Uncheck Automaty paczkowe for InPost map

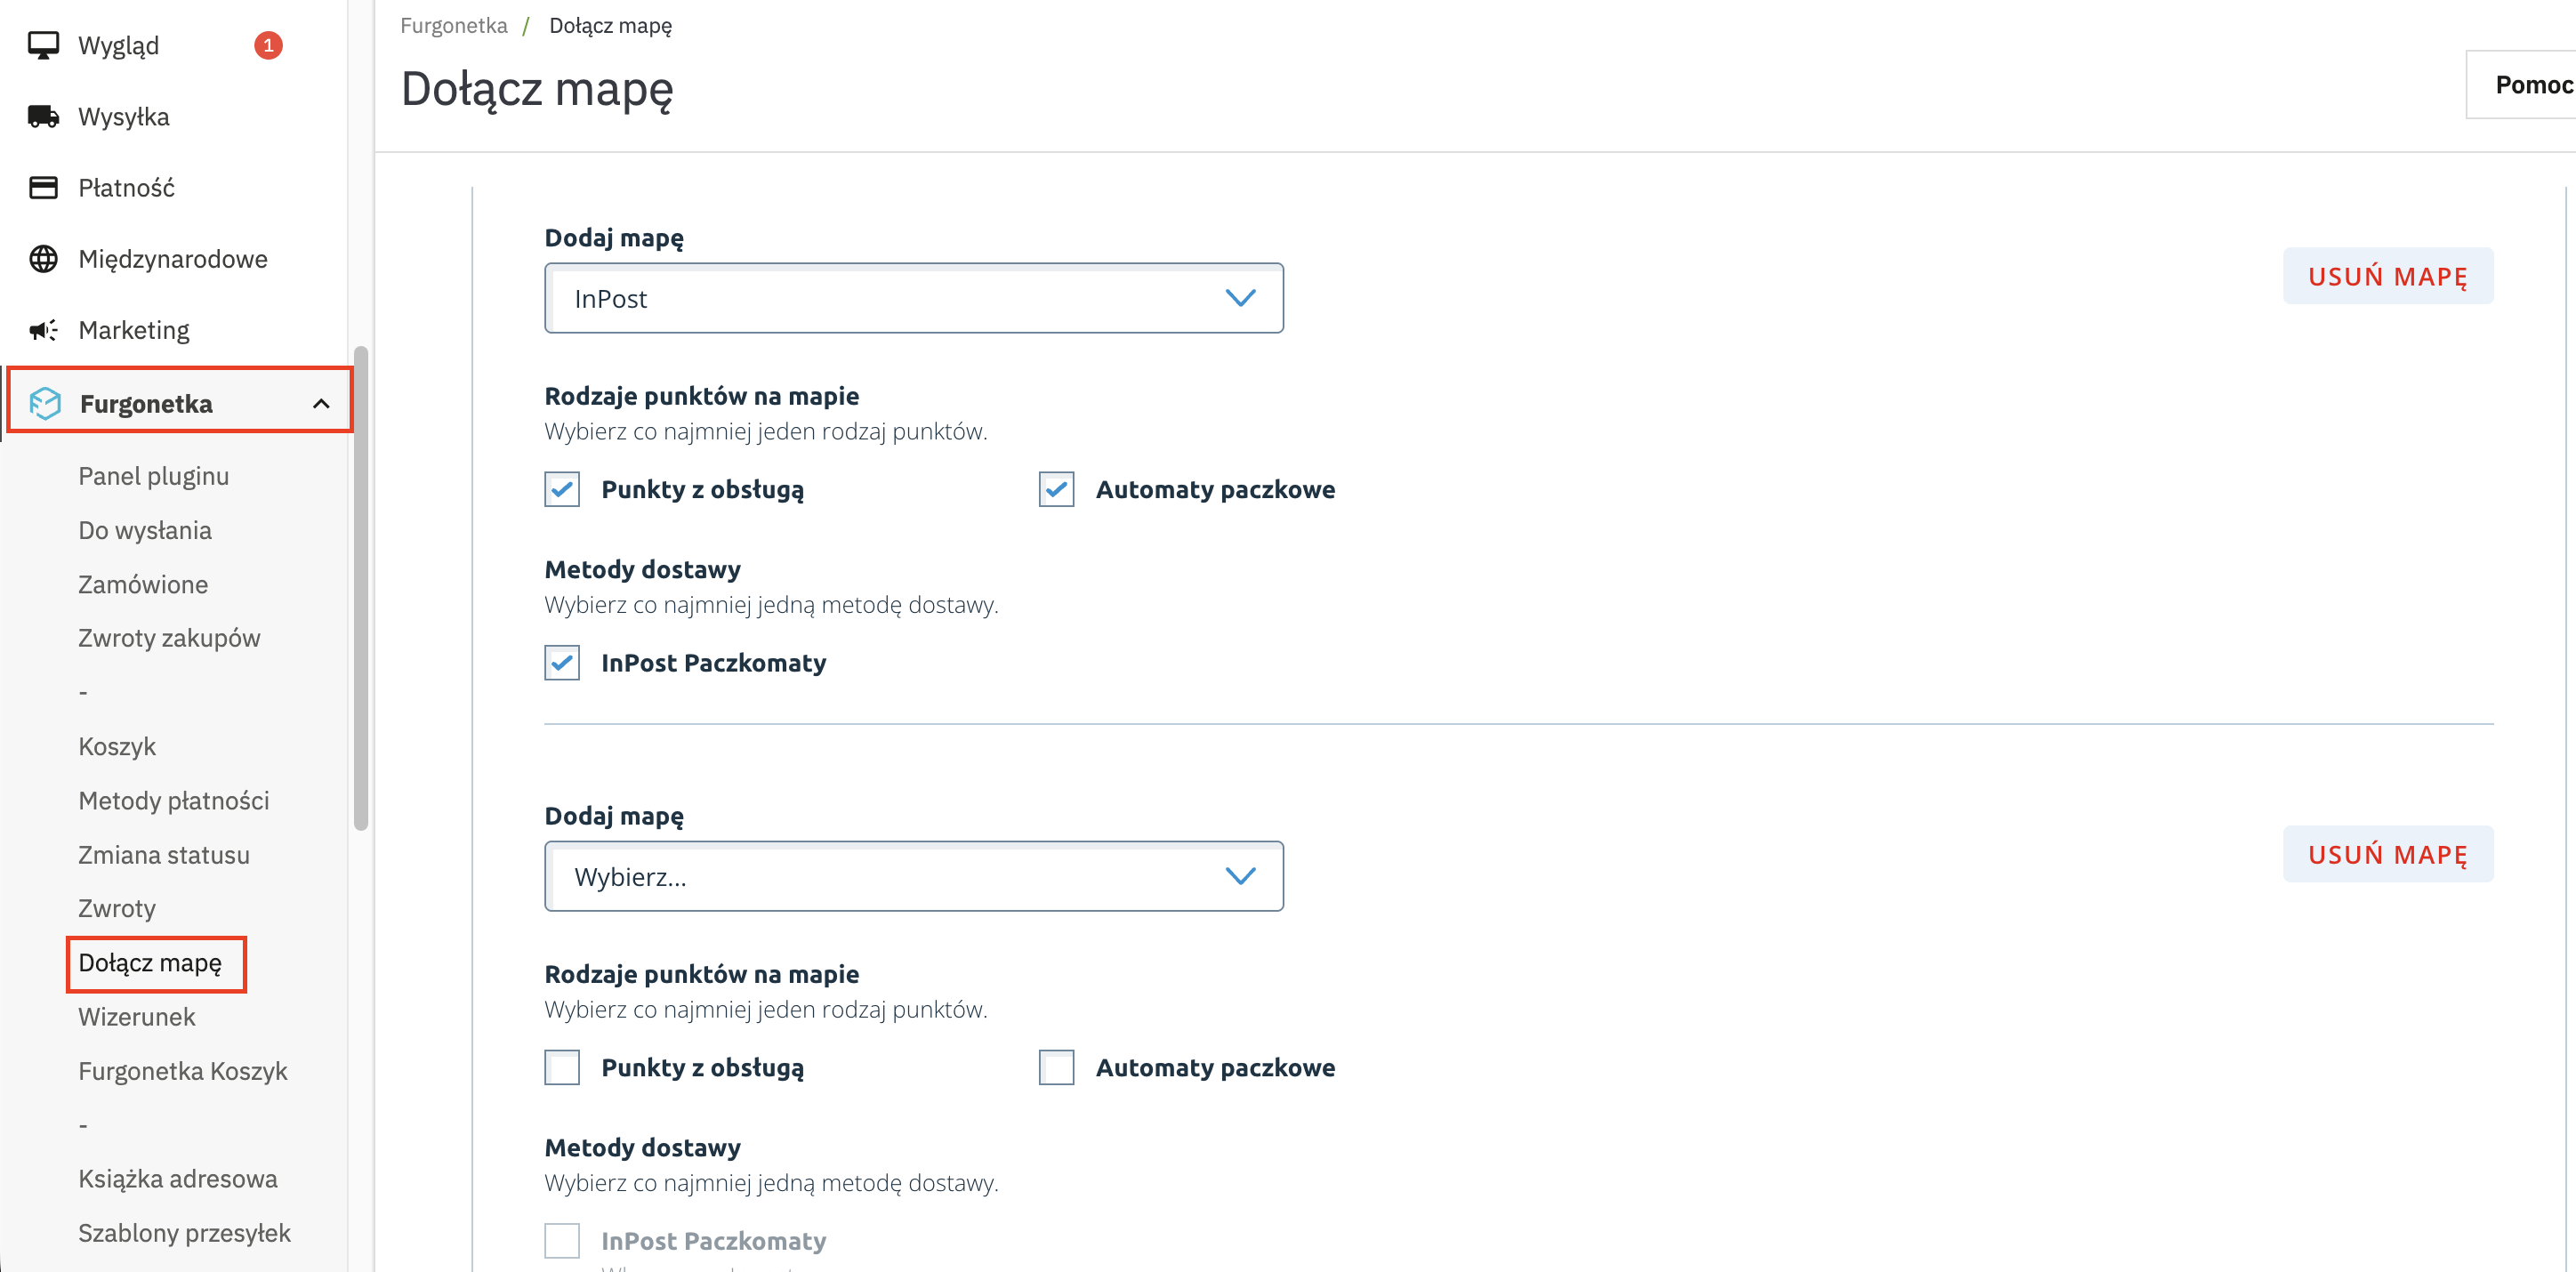[x=1056, y=489]
